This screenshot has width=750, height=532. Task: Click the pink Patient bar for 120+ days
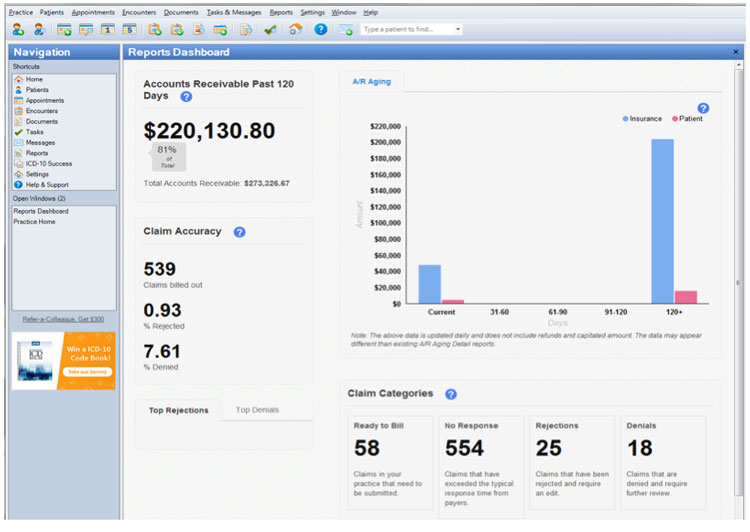tap(685, 297)
